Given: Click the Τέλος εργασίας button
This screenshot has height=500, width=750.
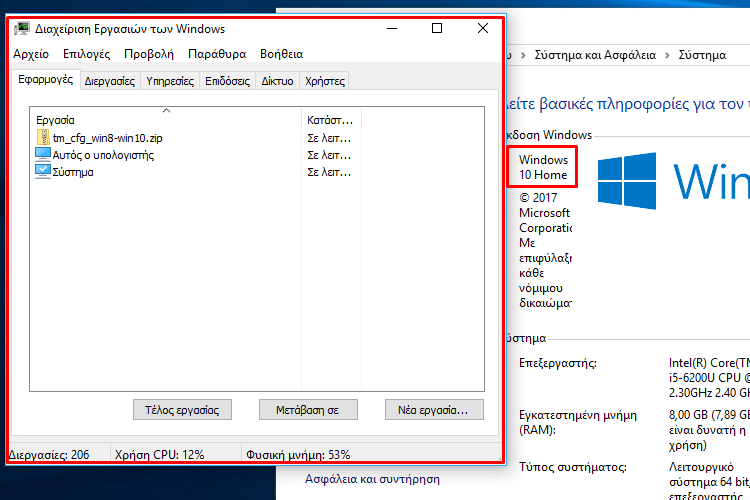Looking at the screenshot, I should [x=182, y=410].
